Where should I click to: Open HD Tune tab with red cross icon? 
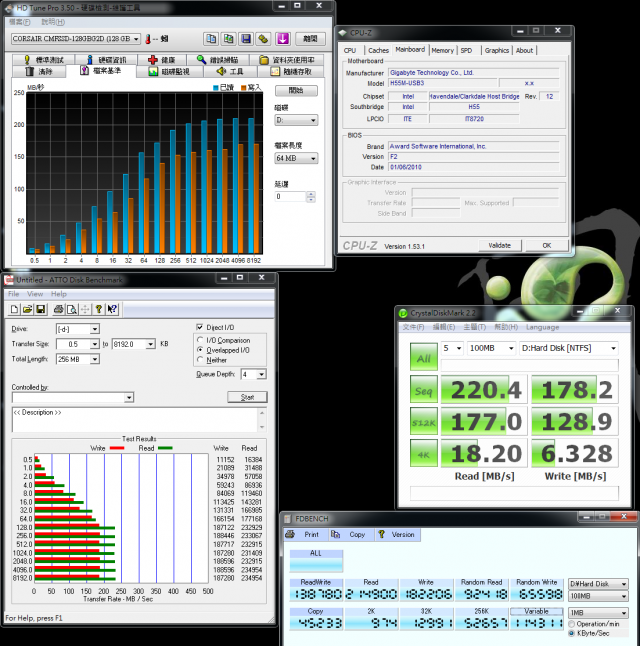[x=162, y=60]
